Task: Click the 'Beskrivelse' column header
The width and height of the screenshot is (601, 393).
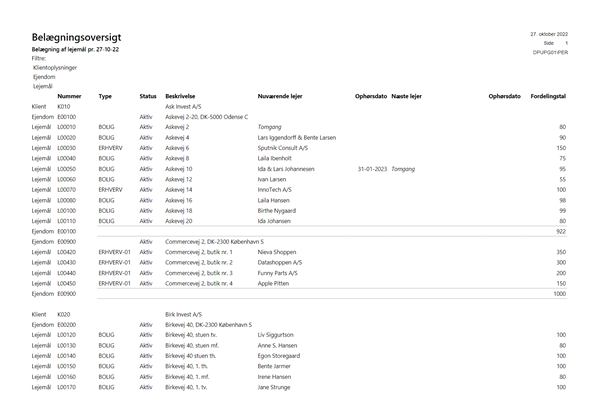Action: tap(180, 96)
